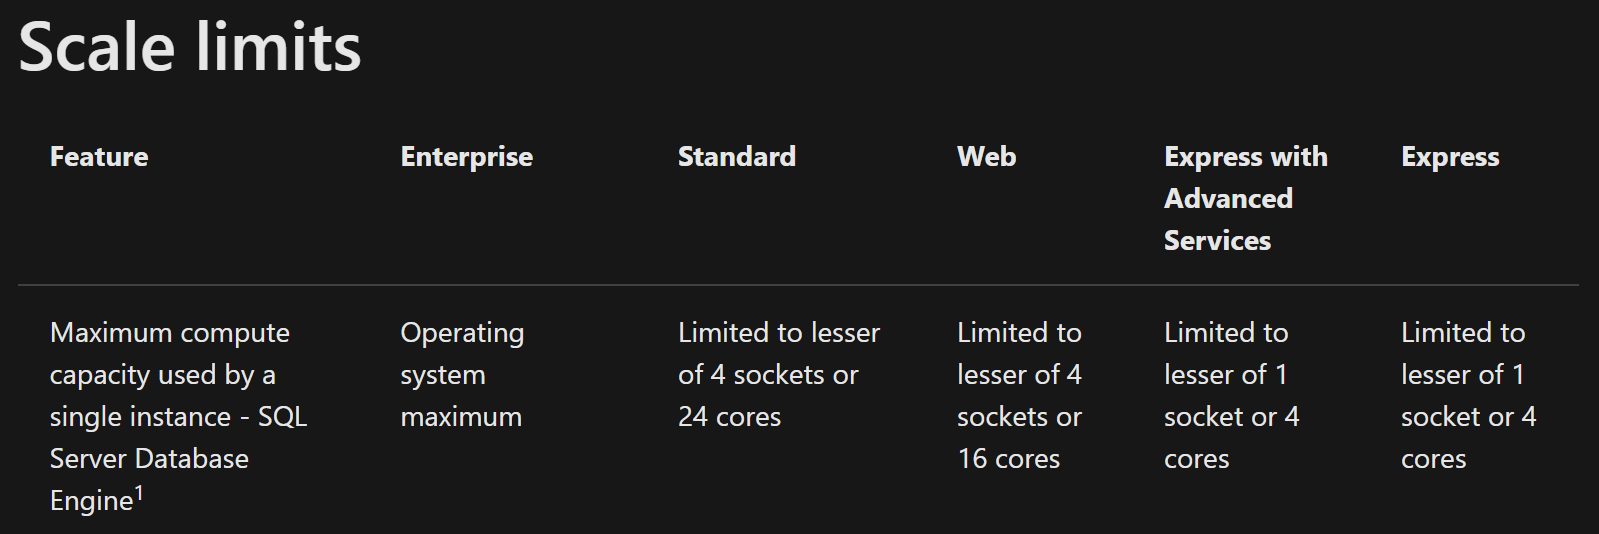
Task: Click Standard's "4 sockets or 24 cores" cell
Action: click(x=778, y=374)
